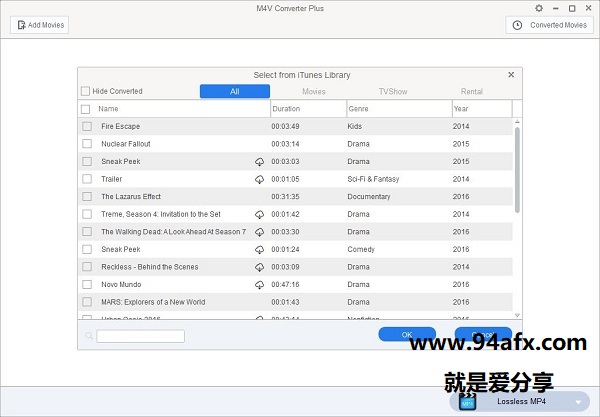Check the Reckless - Behind the Scenes checkbox
This screenshot has width=600, height=417.
87,267
